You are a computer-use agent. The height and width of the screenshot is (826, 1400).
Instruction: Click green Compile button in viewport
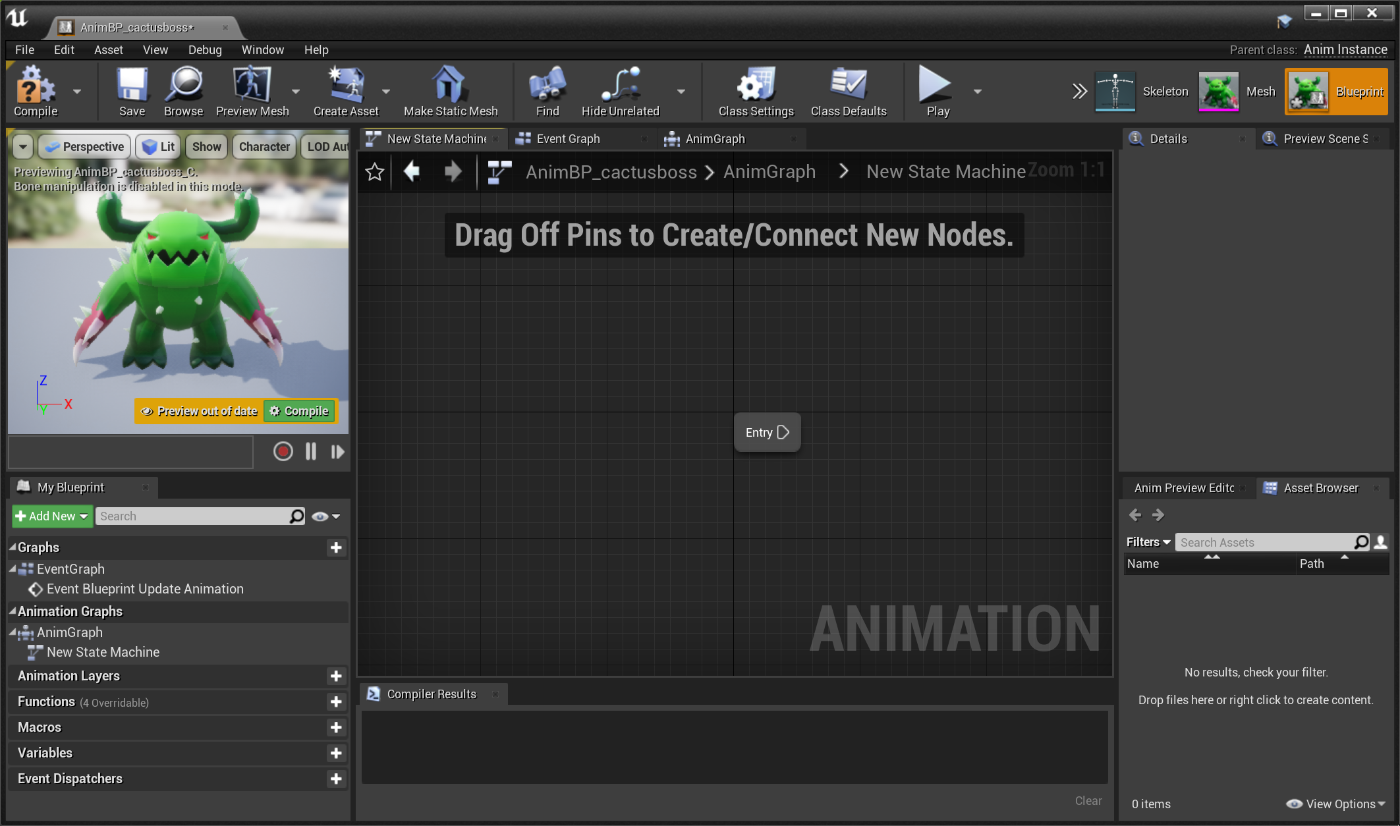(x=299, y=411)
